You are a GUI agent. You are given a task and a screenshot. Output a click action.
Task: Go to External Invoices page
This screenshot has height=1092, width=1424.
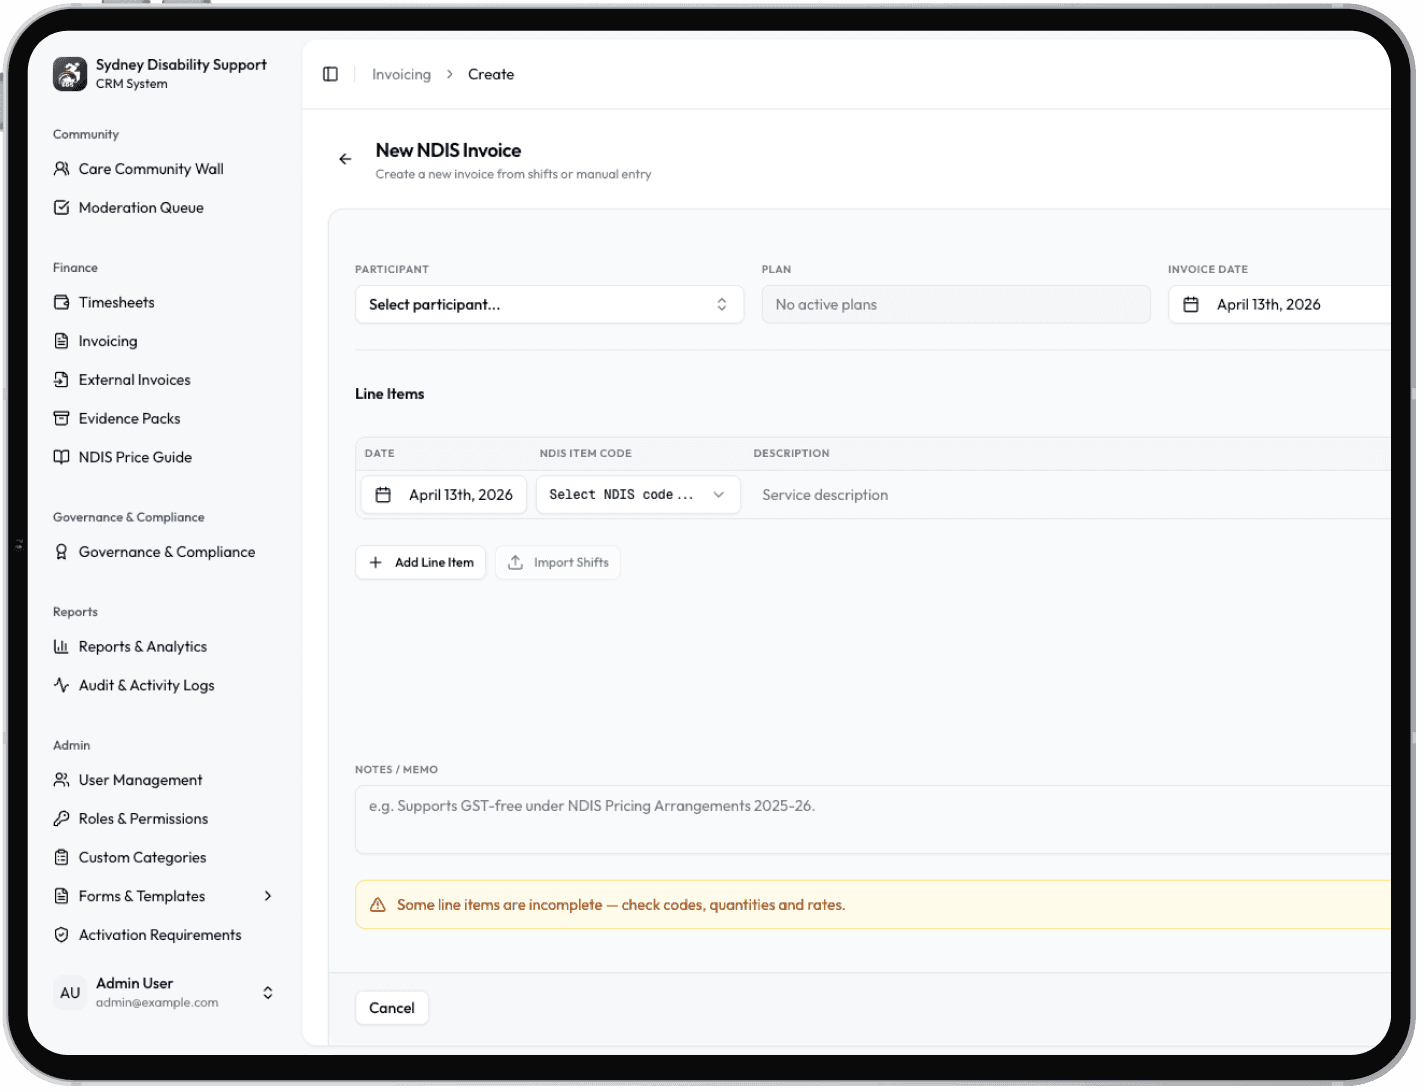[135, 380]
